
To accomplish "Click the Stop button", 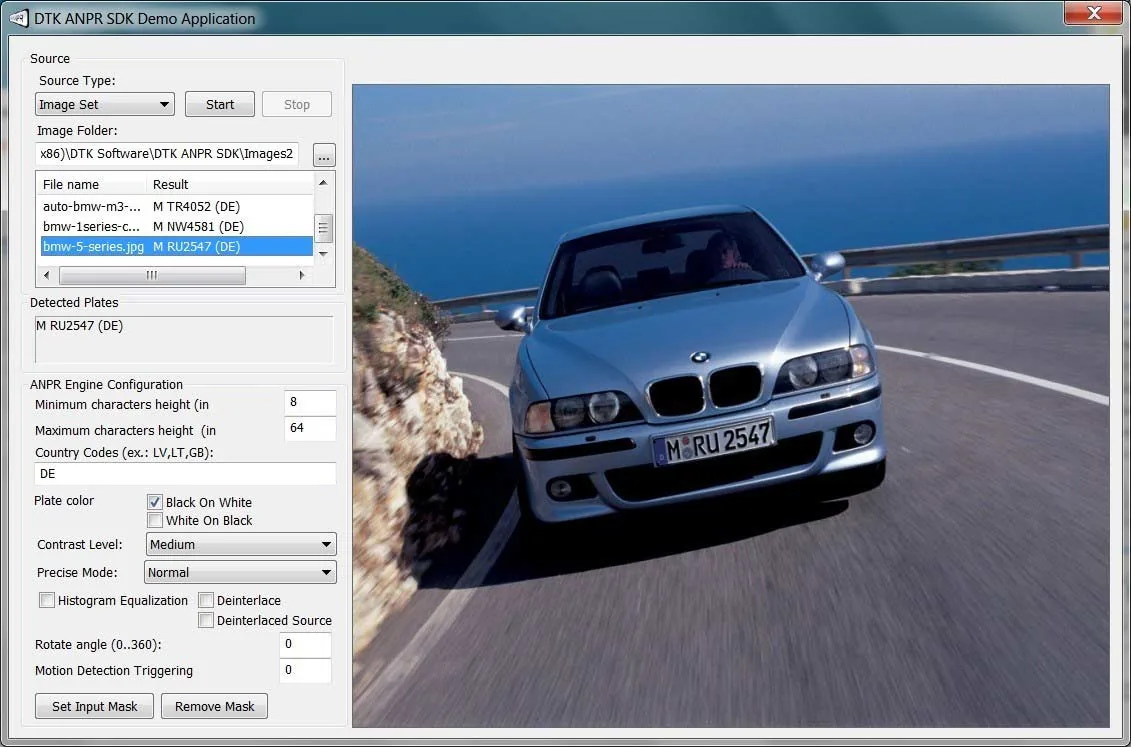I will coord(296,105).
